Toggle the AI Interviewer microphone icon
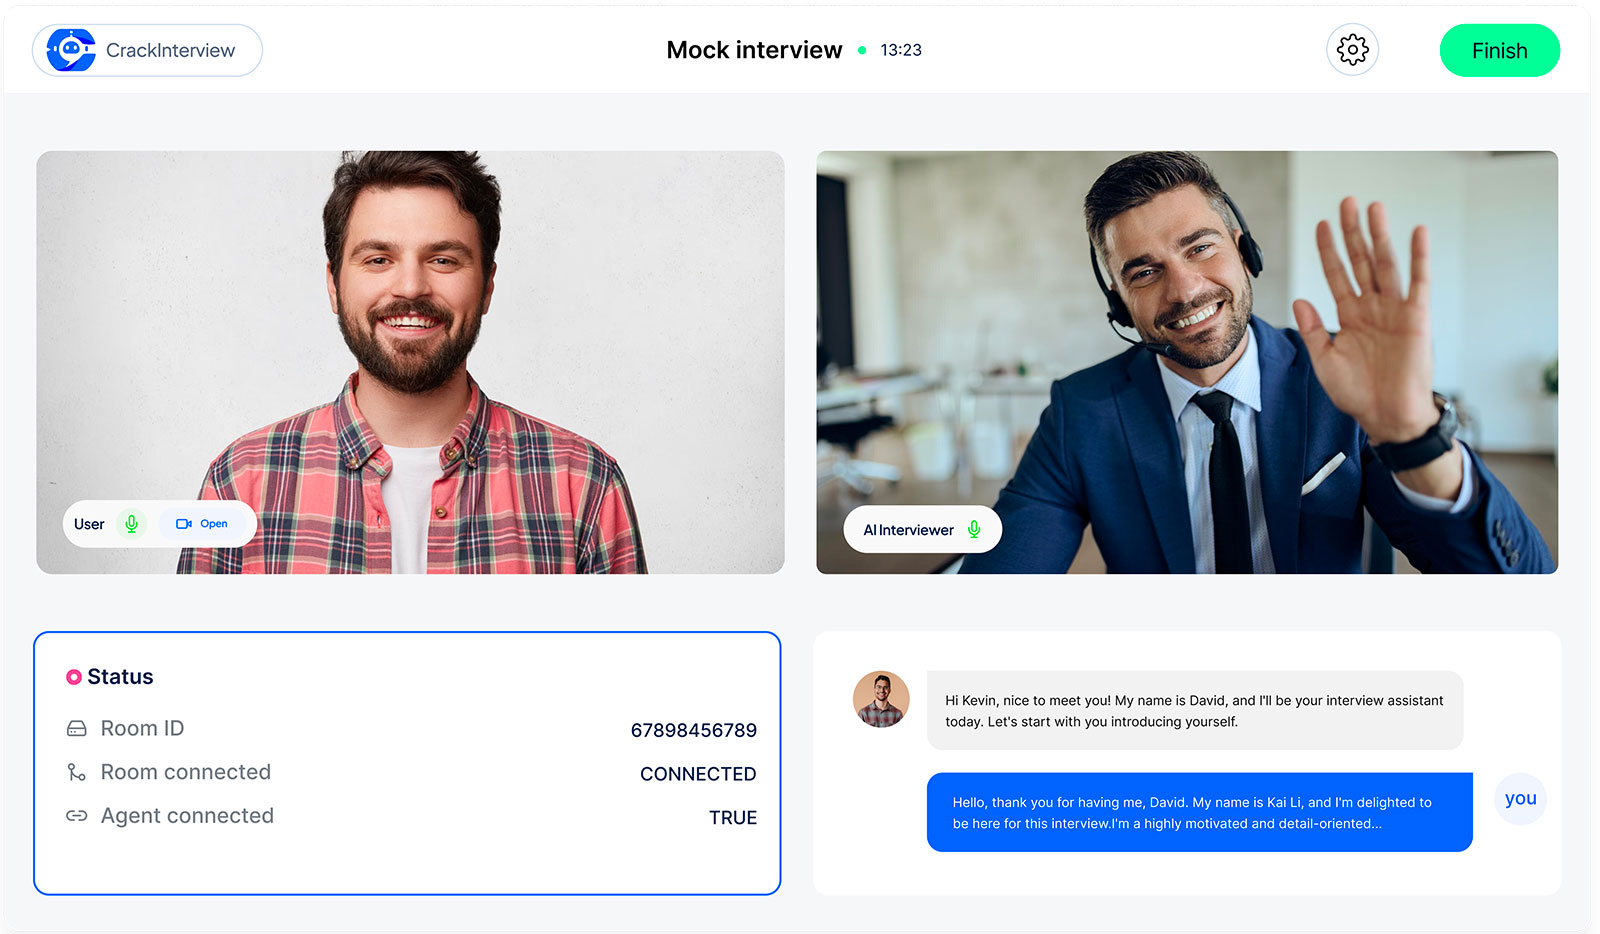The height and width of the screenshot is (934, 1600). 974,530
